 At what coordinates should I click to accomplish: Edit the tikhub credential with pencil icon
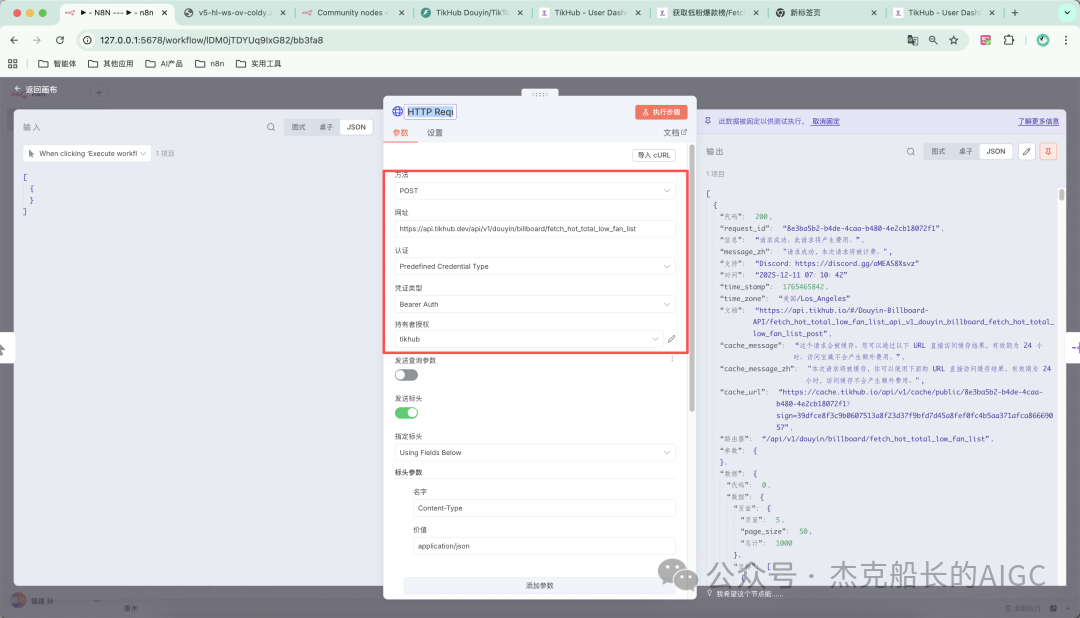pyautogui.click(x=672, y=339)
